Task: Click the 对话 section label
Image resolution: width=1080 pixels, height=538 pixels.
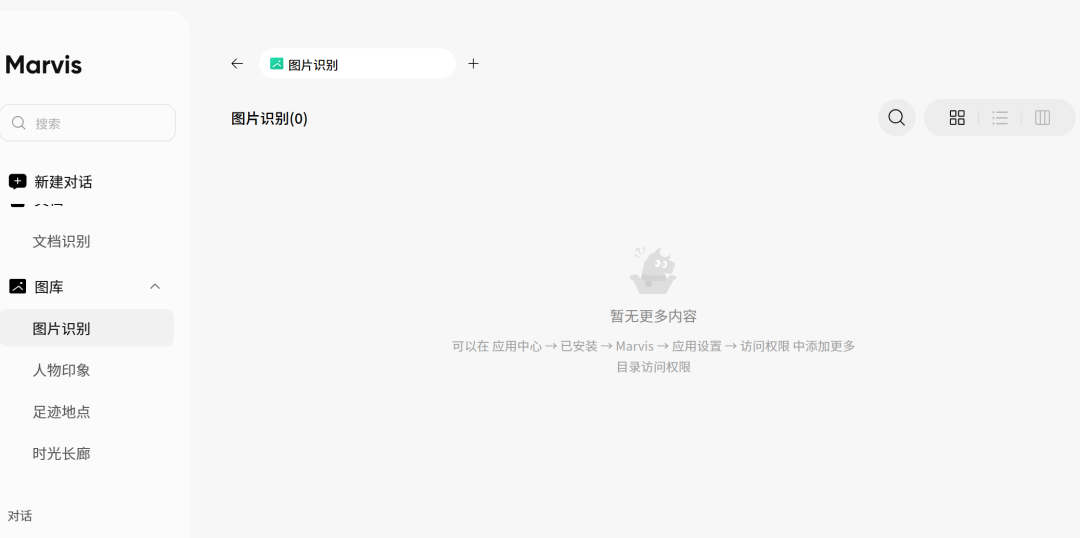Action: coord(20,516)
